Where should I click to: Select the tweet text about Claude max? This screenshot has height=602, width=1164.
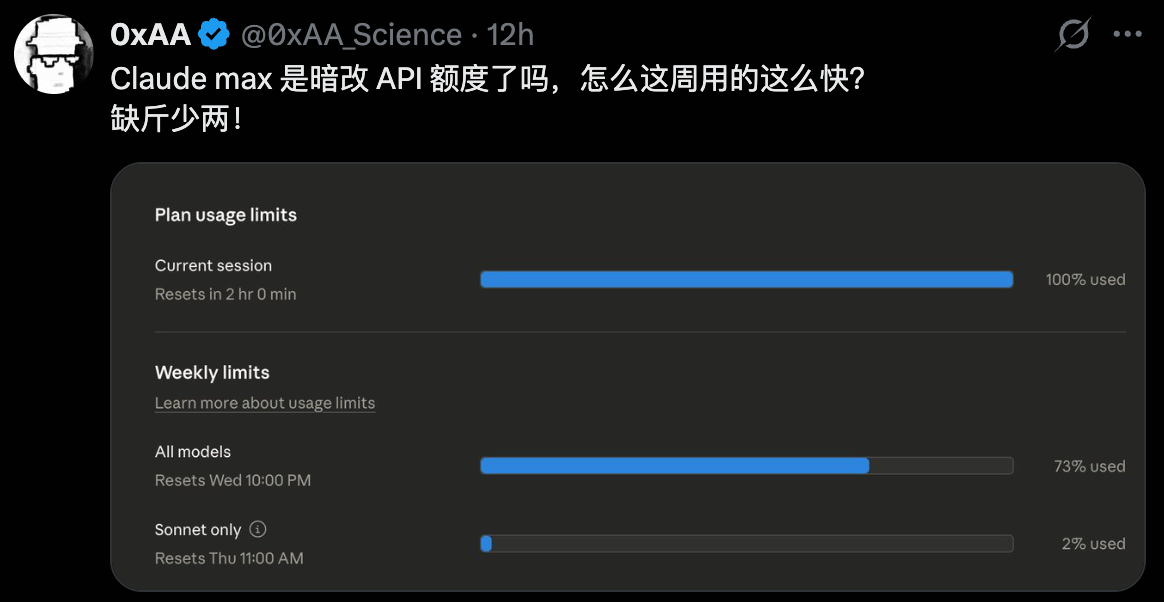tap(487, 78)
